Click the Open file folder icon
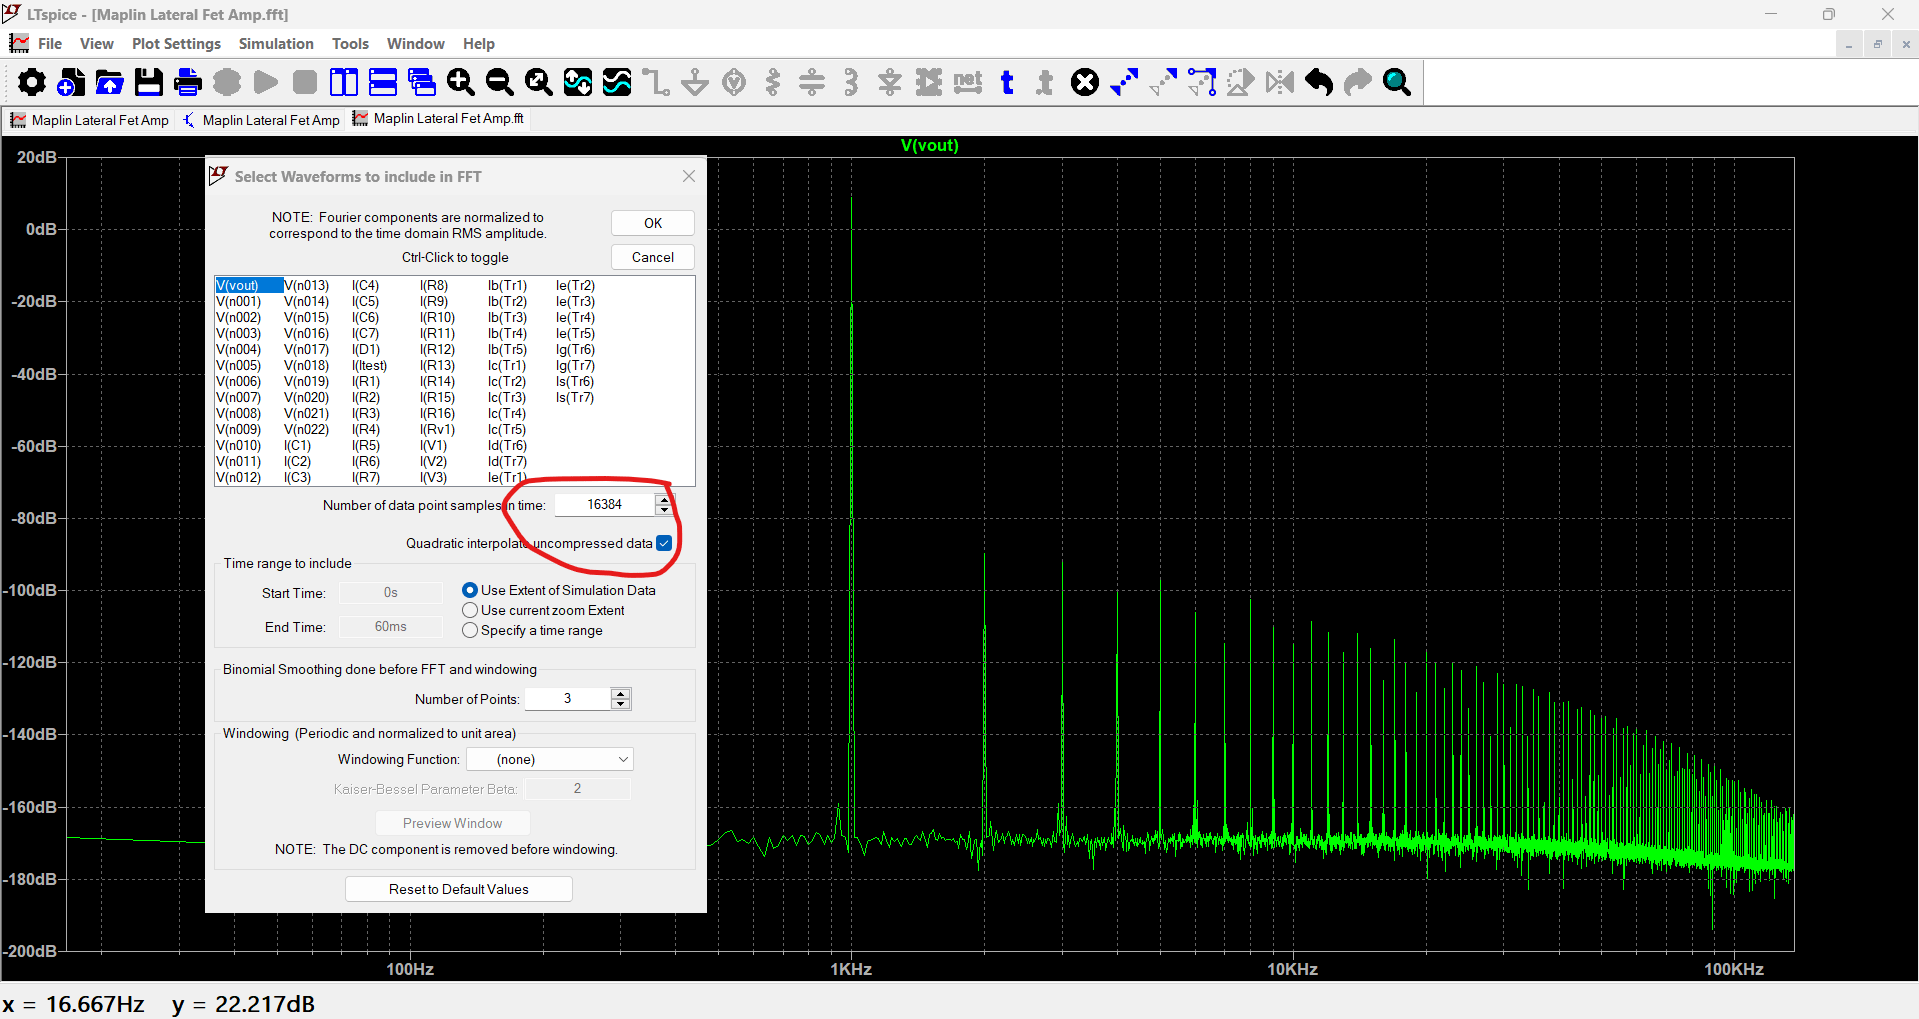Viewport: 1919px width, 1019px height. [x=110, y=82]
